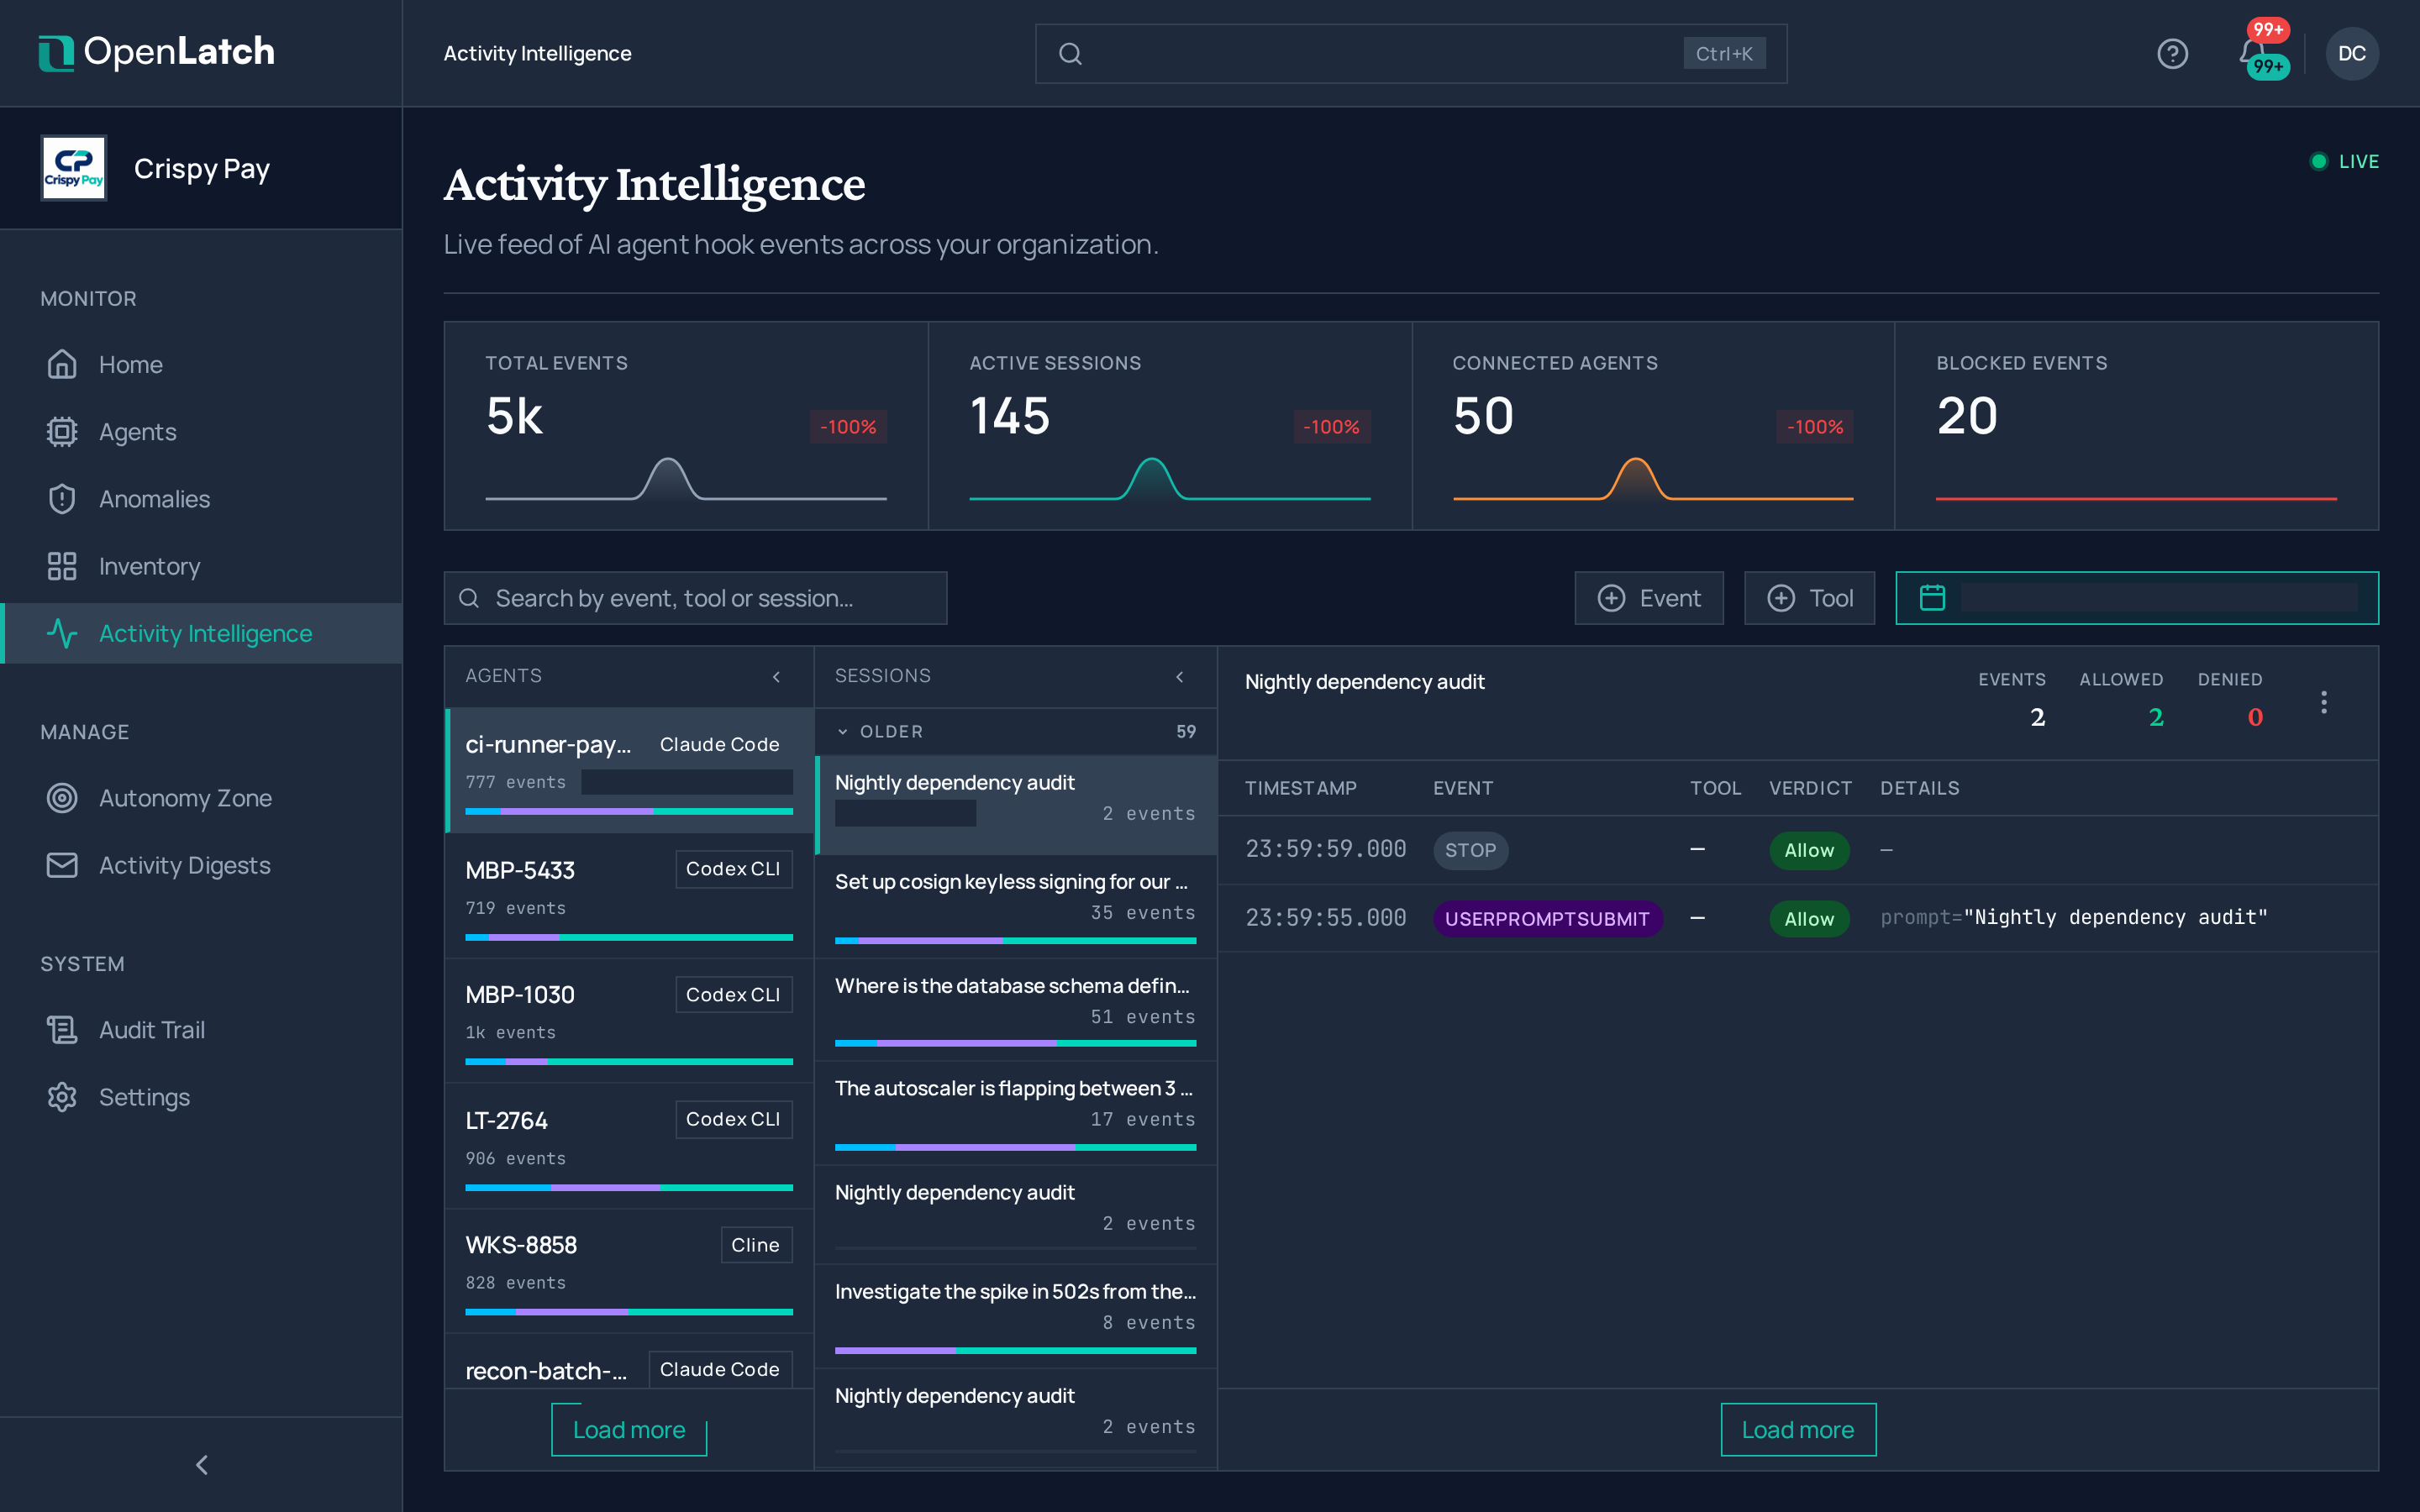Image resolution: width=2420 pixels, height=1512 pixels.
Task: Click the Total Events stat card
Action: [x=686, y=426]
